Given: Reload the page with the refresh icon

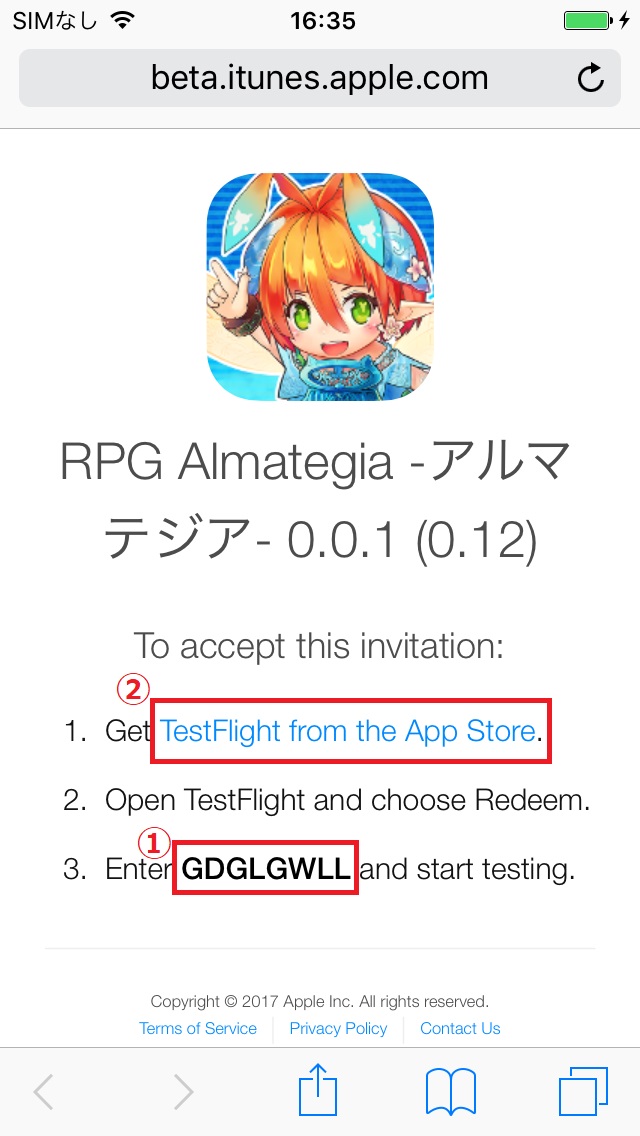Looking at the screenshot, I should pos(591,78).
